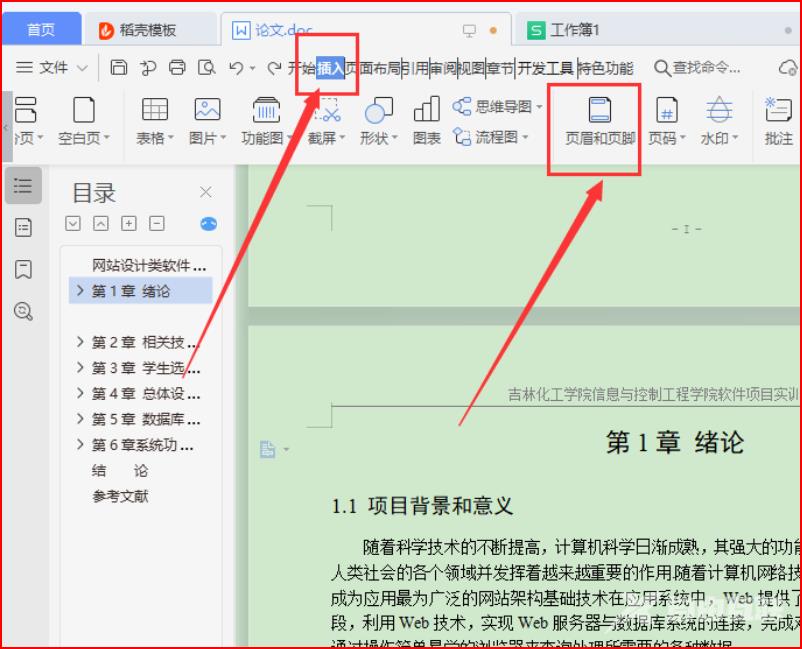Open the Shapes (形状) tool
The image size is (802, 649).
point(378,121)
